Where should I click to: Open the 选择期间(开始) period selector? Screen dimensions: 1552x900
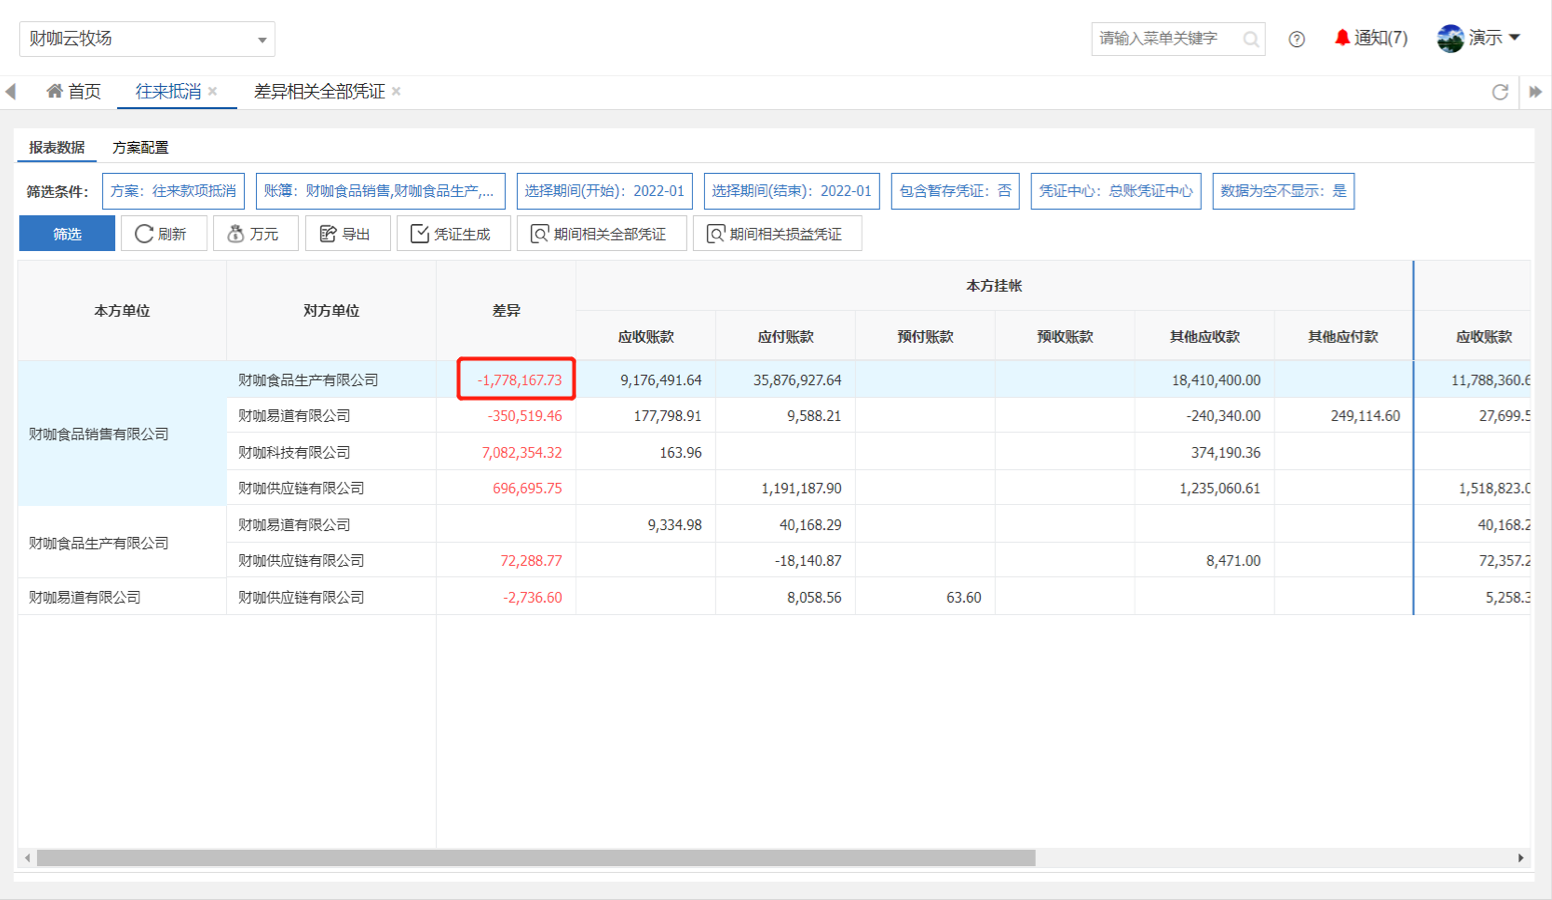604,191
